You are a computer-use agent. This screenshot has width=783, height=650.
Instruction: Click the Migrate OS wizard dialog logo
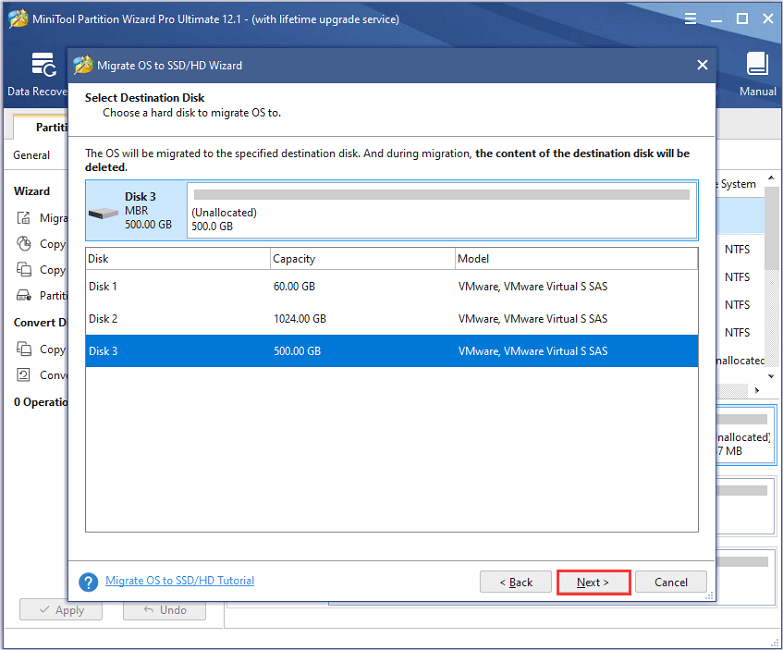pos(83,65)
